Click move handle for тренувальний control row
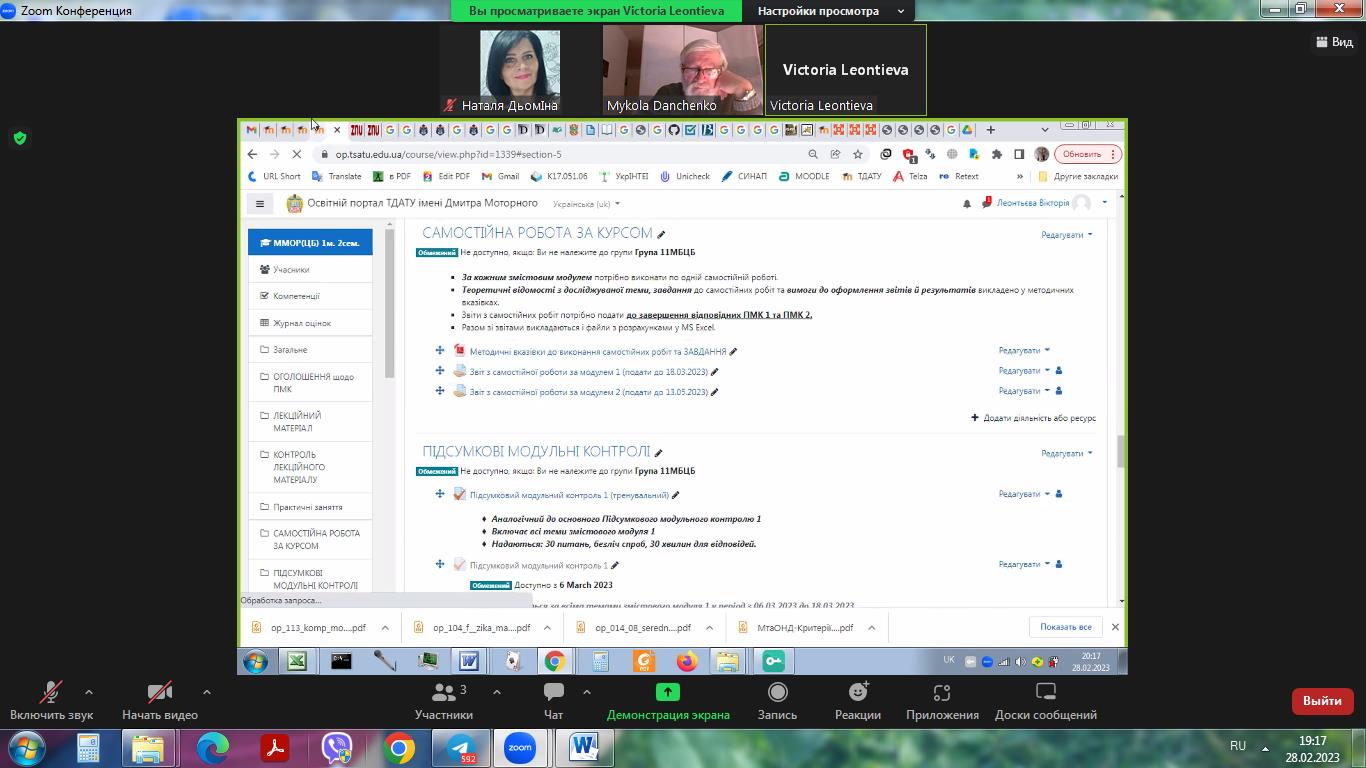 tap(440, 494)
